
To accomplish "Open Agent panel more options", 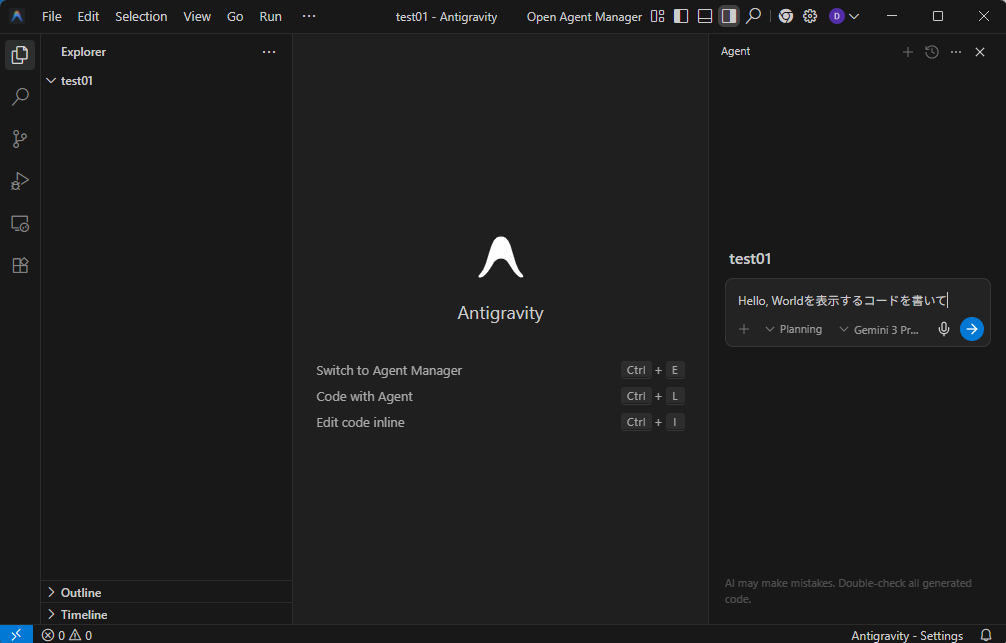I will pos(956,52).
